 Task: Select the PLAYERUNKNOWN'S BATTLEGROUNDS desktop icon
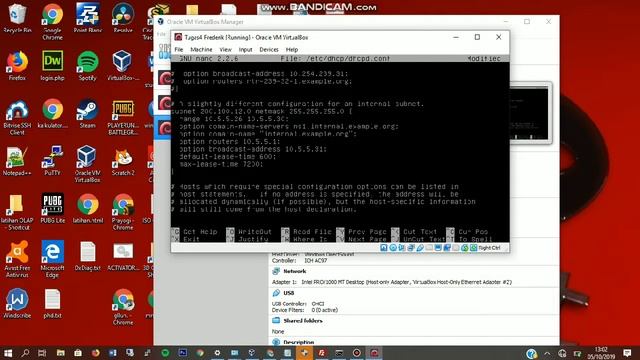click(x=123, y=117)
